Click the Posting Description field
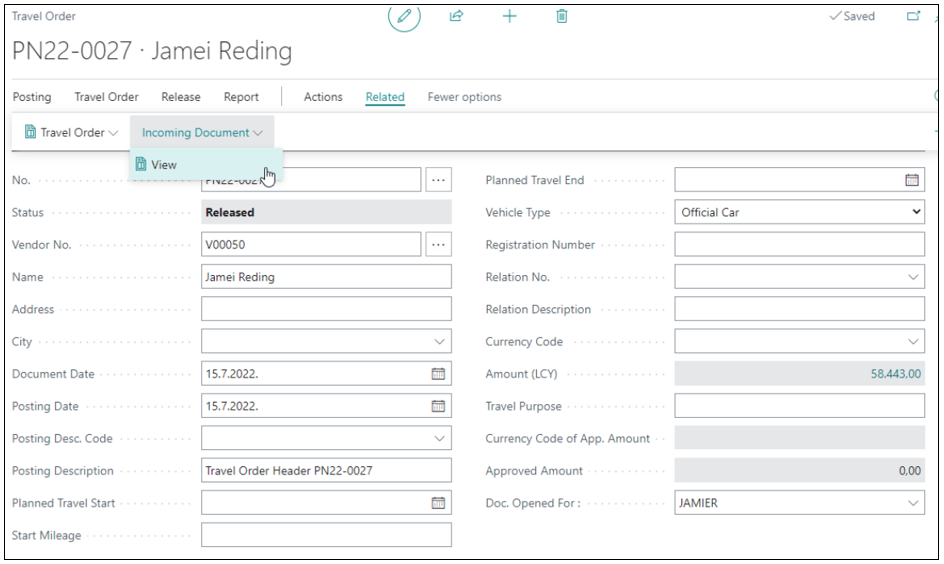 [326, 471]
